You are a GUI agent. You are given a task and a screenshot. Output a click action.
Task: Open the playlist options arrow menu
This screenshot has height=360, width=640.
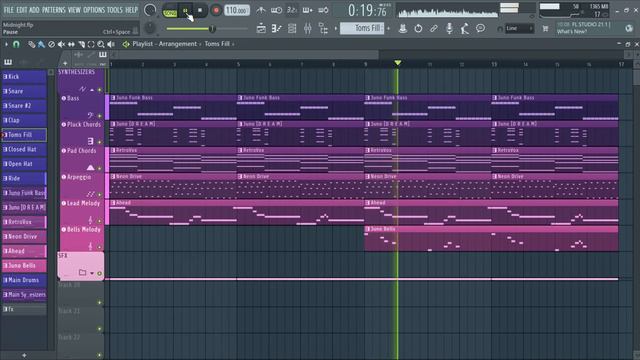click(6, 44)
